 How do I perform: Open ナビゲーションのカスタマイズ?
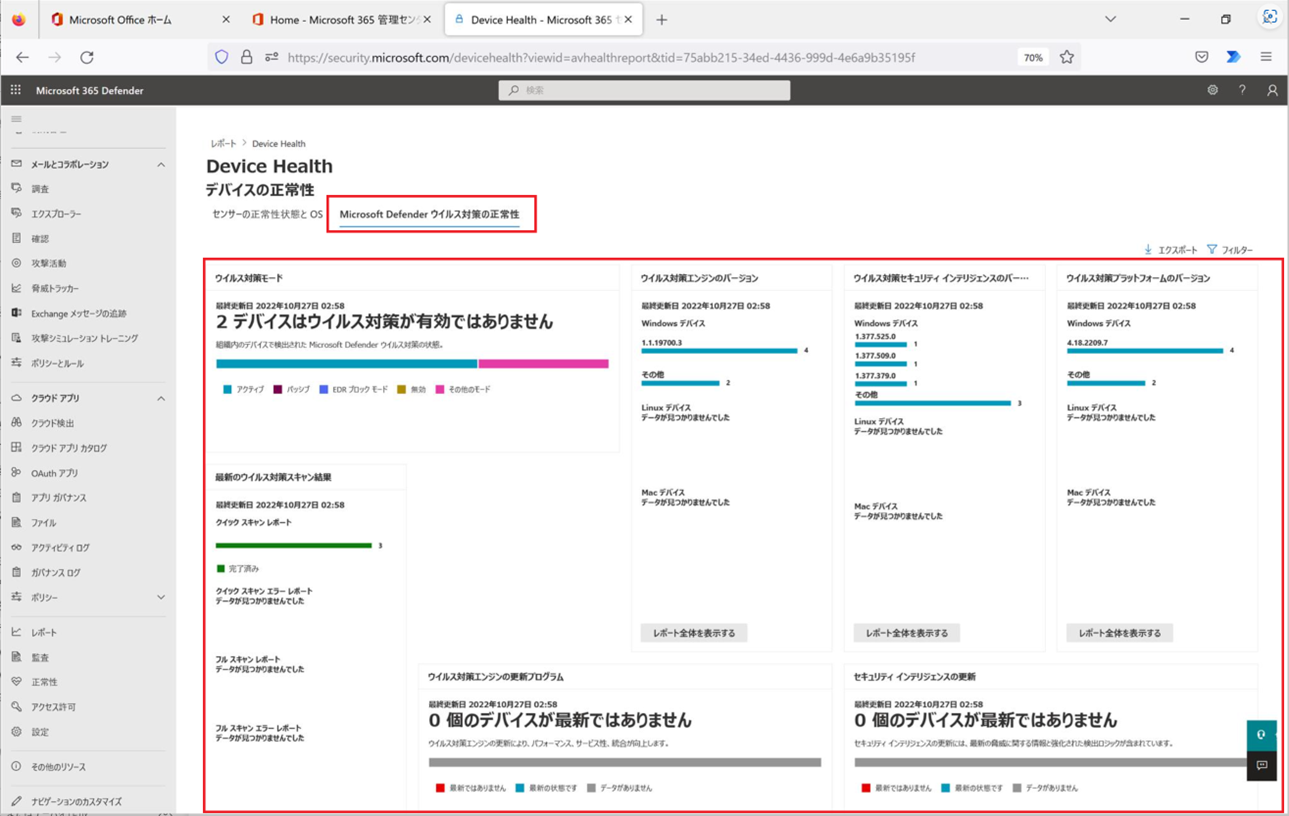[76, 802]
